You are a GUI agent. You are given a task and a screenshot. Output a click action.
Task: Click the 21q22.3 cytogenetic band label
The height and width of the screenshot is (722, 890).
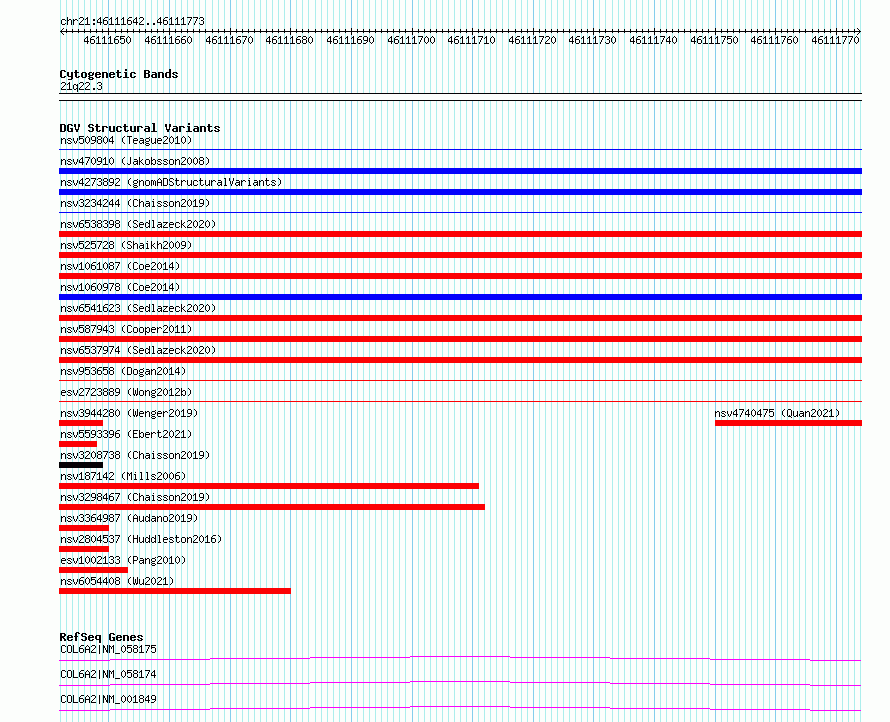click(81, 86)
